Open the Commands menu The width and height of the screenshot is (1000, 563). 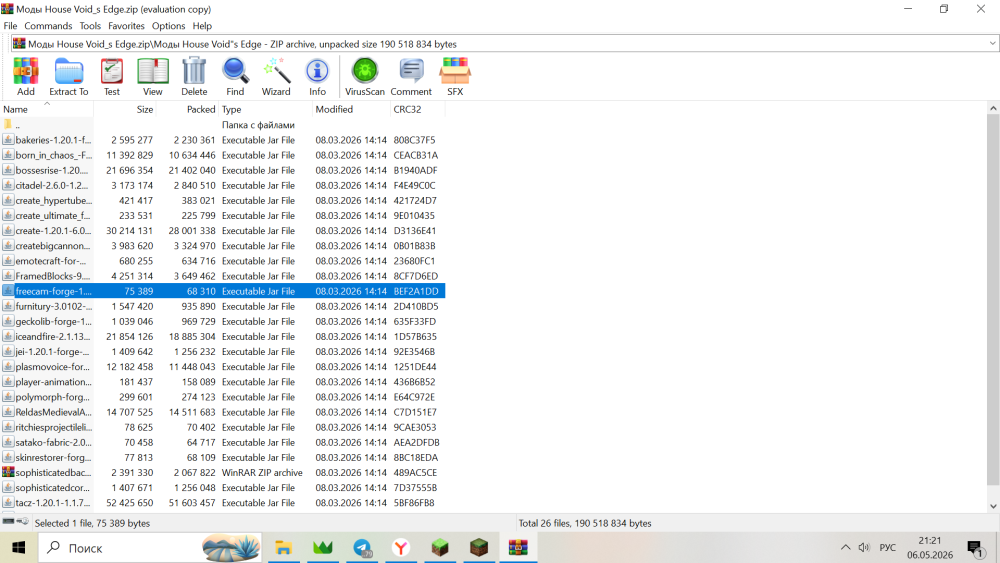pos(48,26)
